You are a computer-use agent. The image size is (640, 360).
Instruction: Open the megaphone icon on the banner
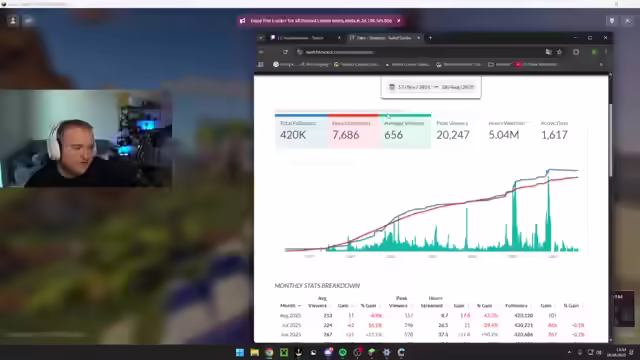point(242,20)
